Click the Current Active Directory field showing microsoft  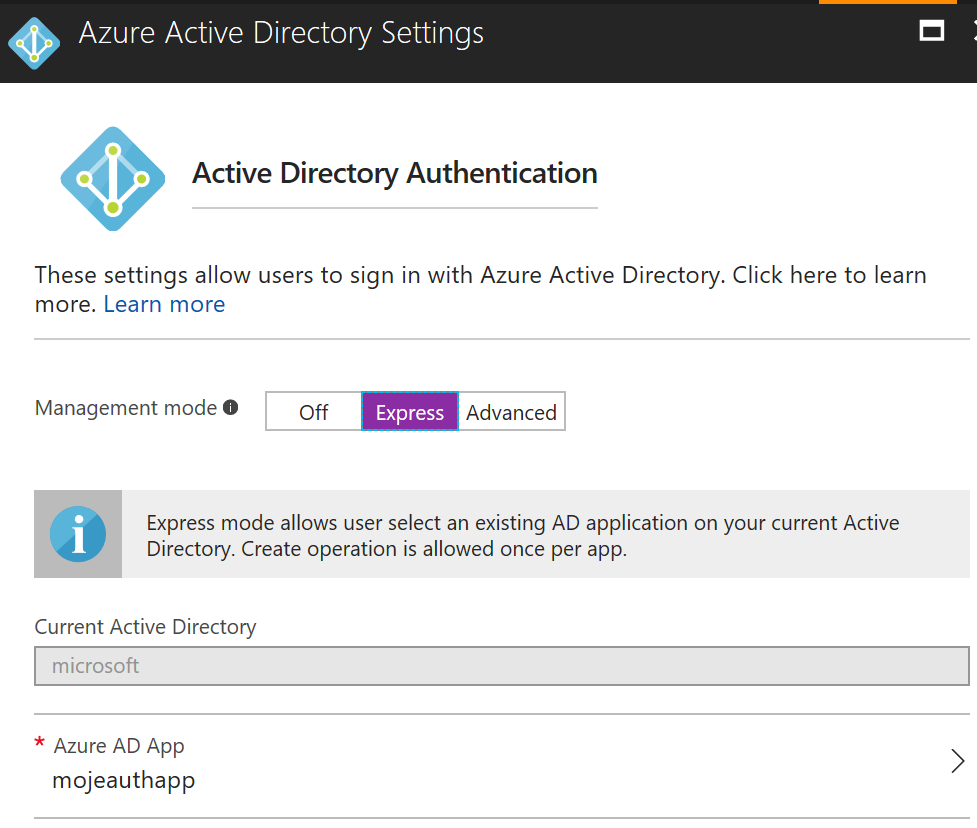click(x=502, y=666)
